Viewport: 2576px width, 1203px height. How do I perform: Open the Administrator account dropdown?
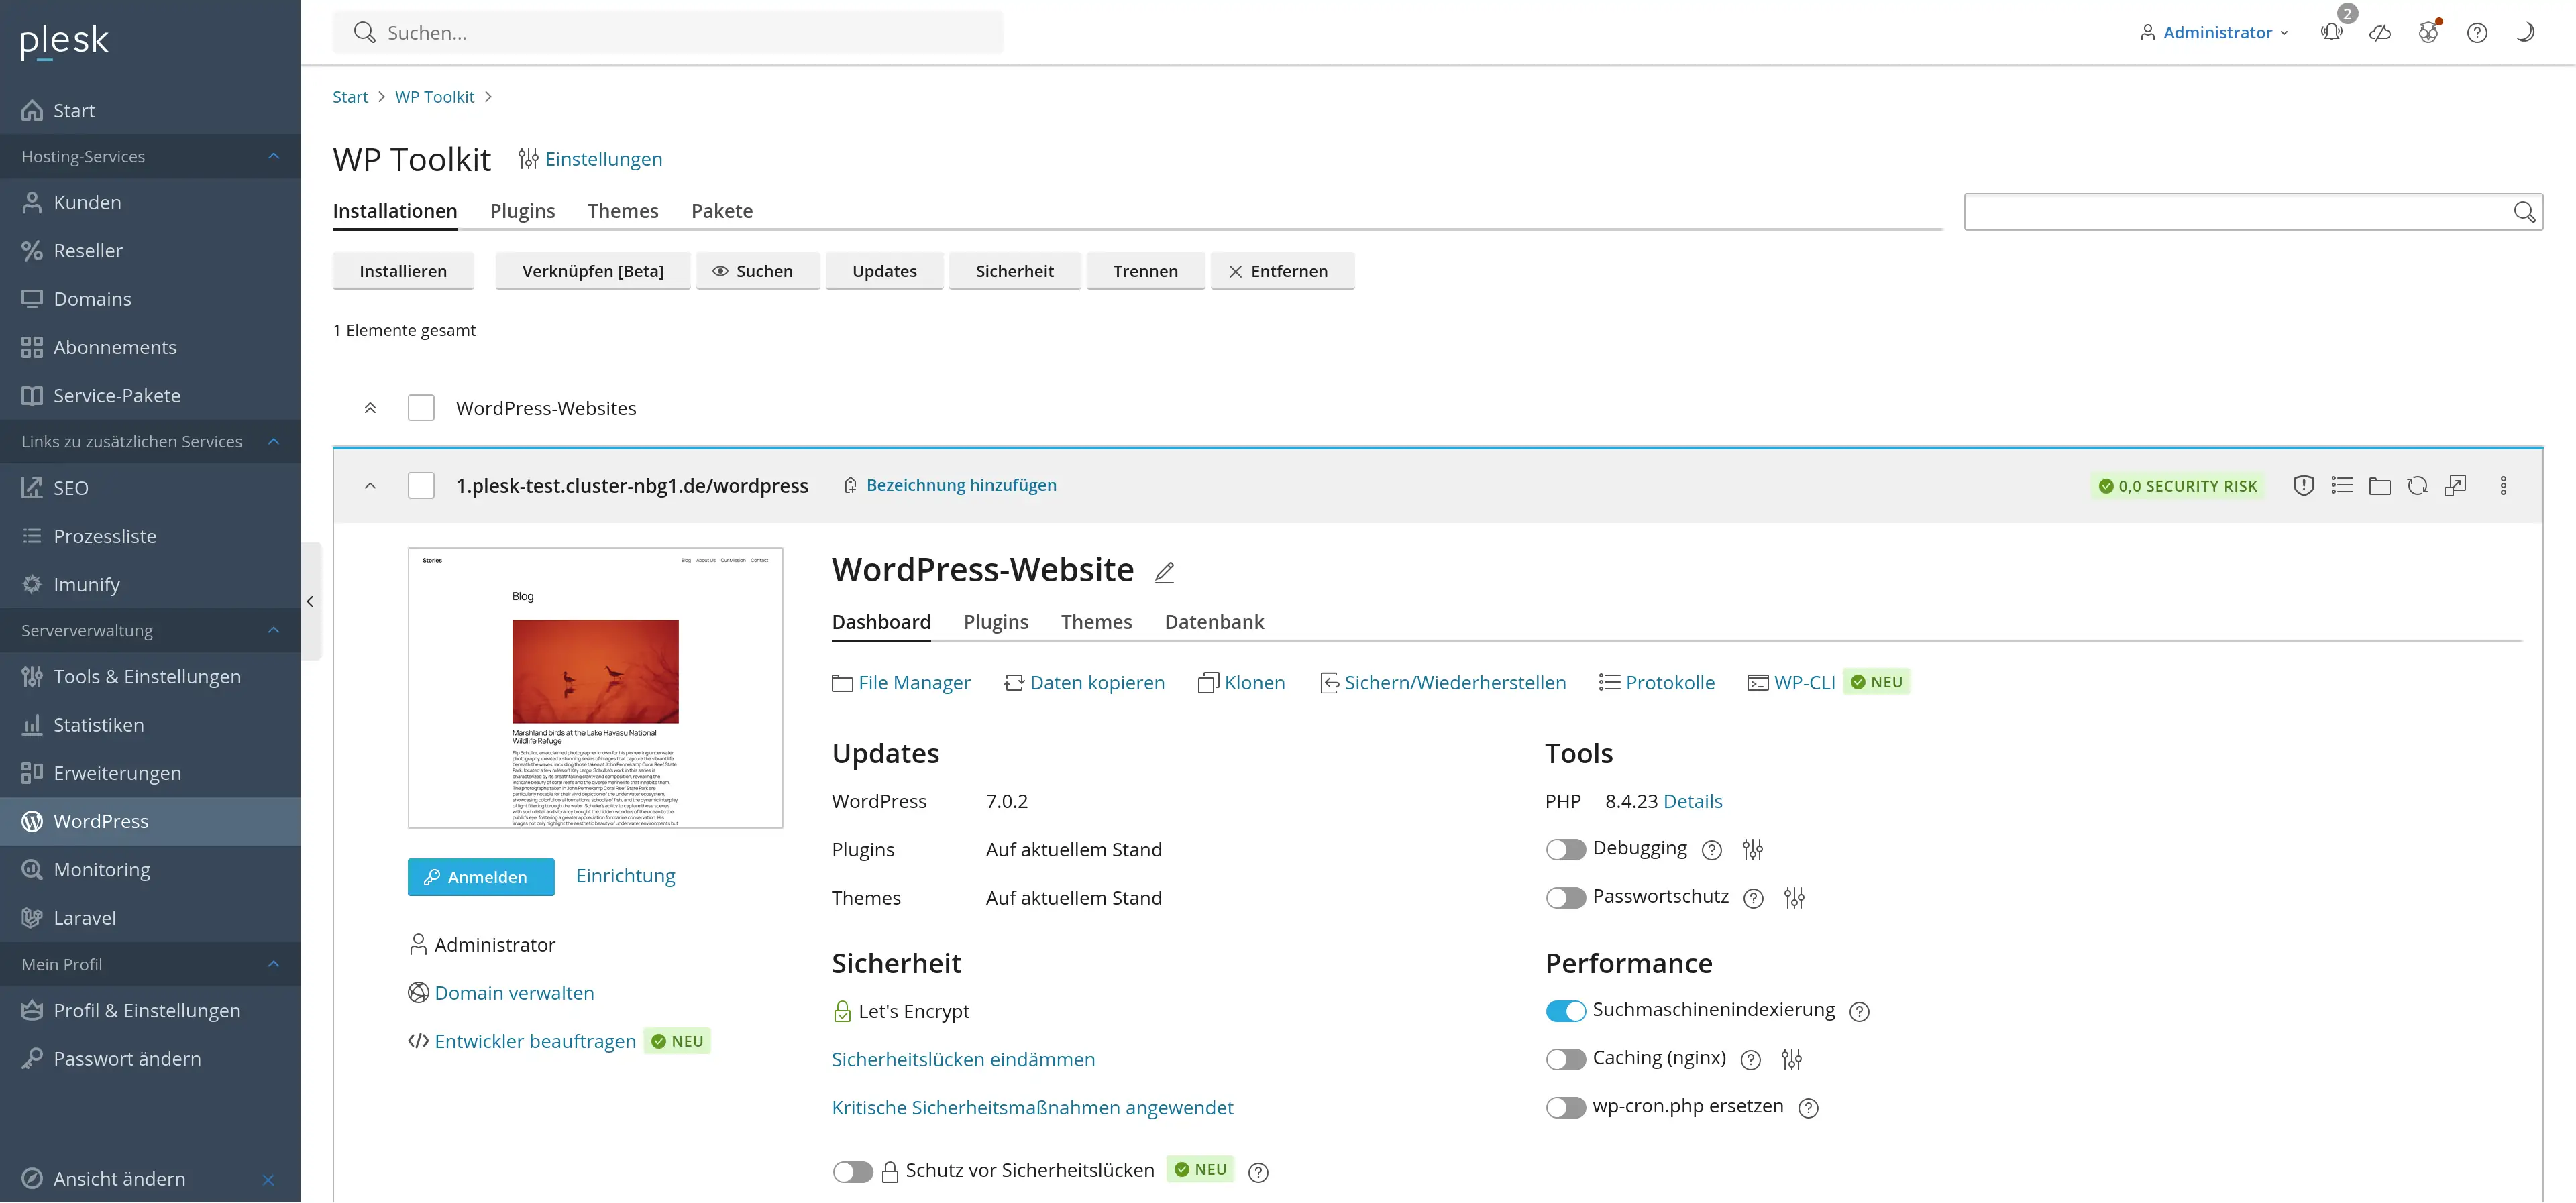[x=2213, y=32]
